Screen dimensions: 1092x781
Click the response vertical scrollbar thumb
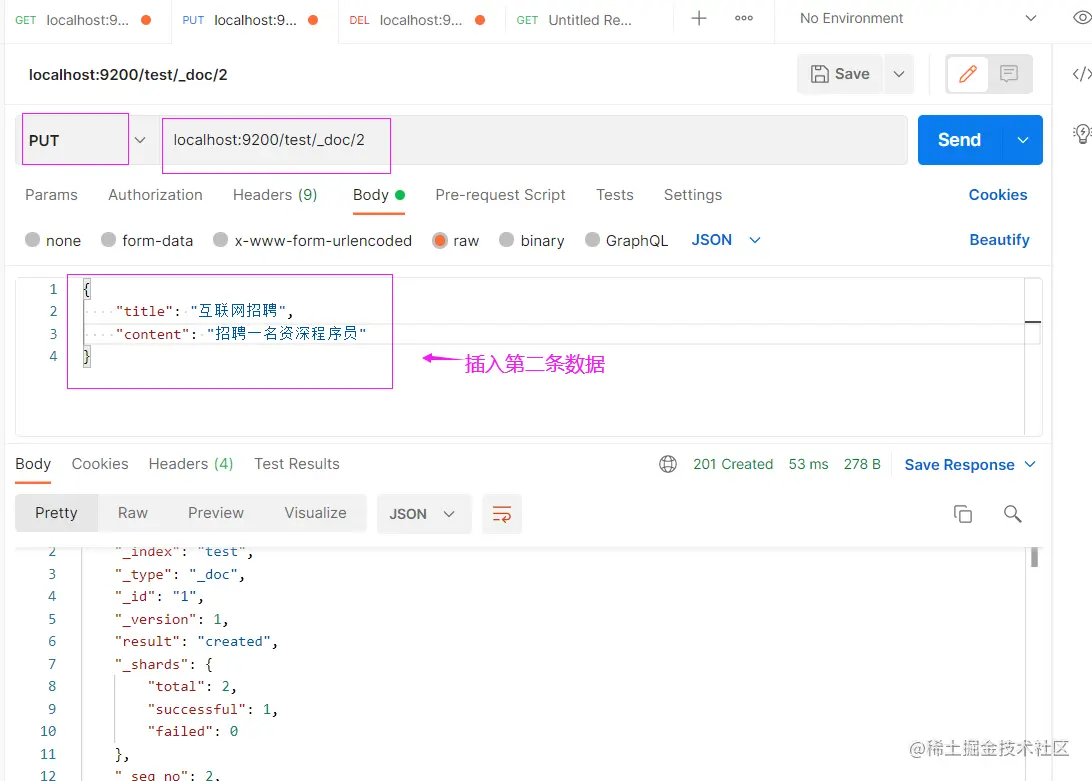coord(1034,557)
